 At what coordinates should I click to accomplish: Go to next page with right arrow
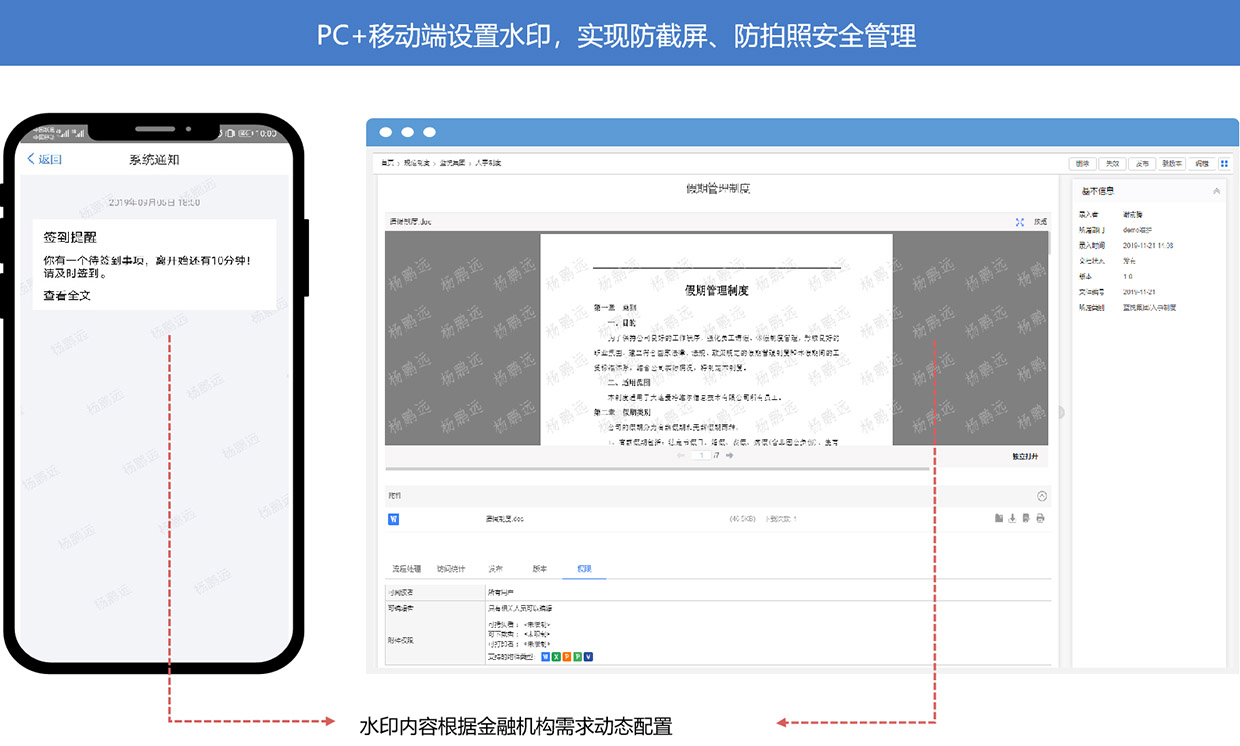[730, 455]
